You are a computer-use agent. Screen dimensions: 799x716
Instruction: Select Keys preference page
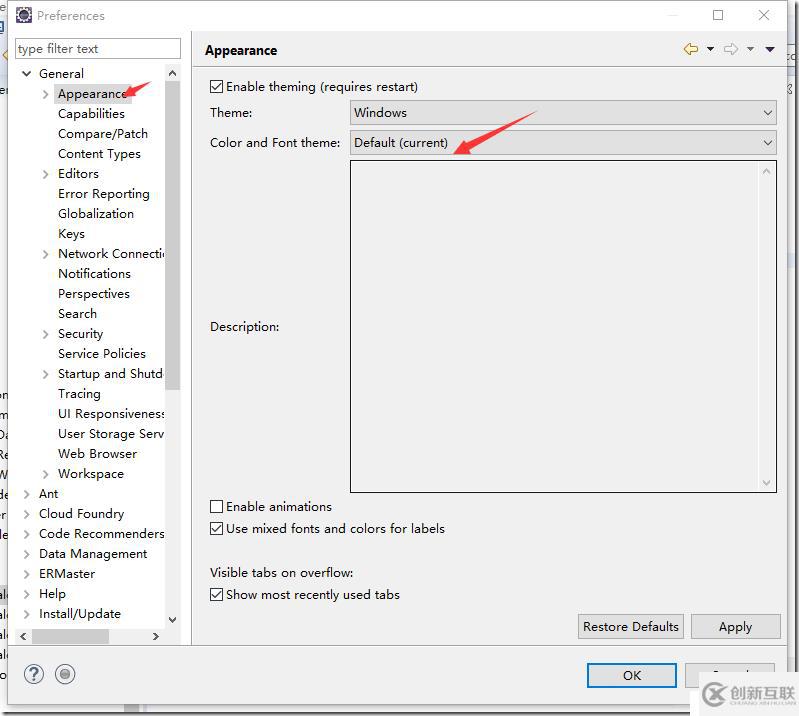[71, 234]
